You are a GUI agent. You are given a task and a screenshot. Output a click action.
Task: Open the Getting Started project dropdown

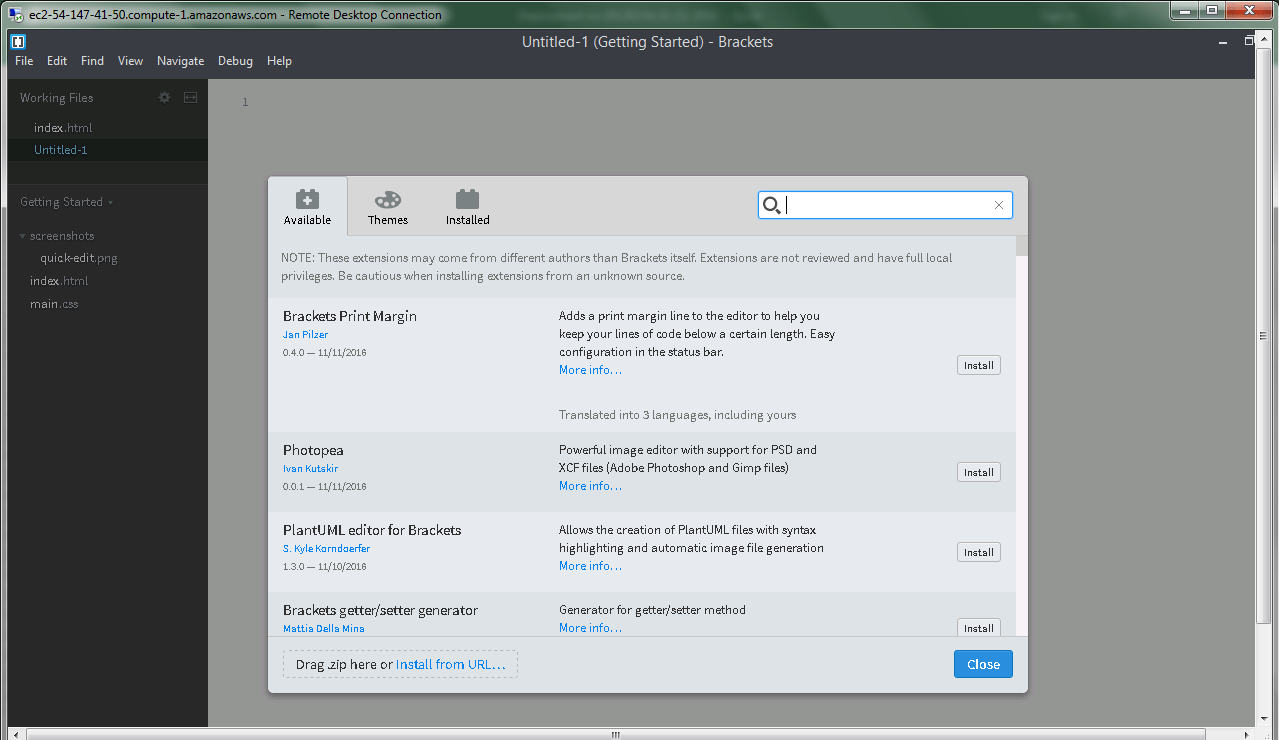coord(110,202)
